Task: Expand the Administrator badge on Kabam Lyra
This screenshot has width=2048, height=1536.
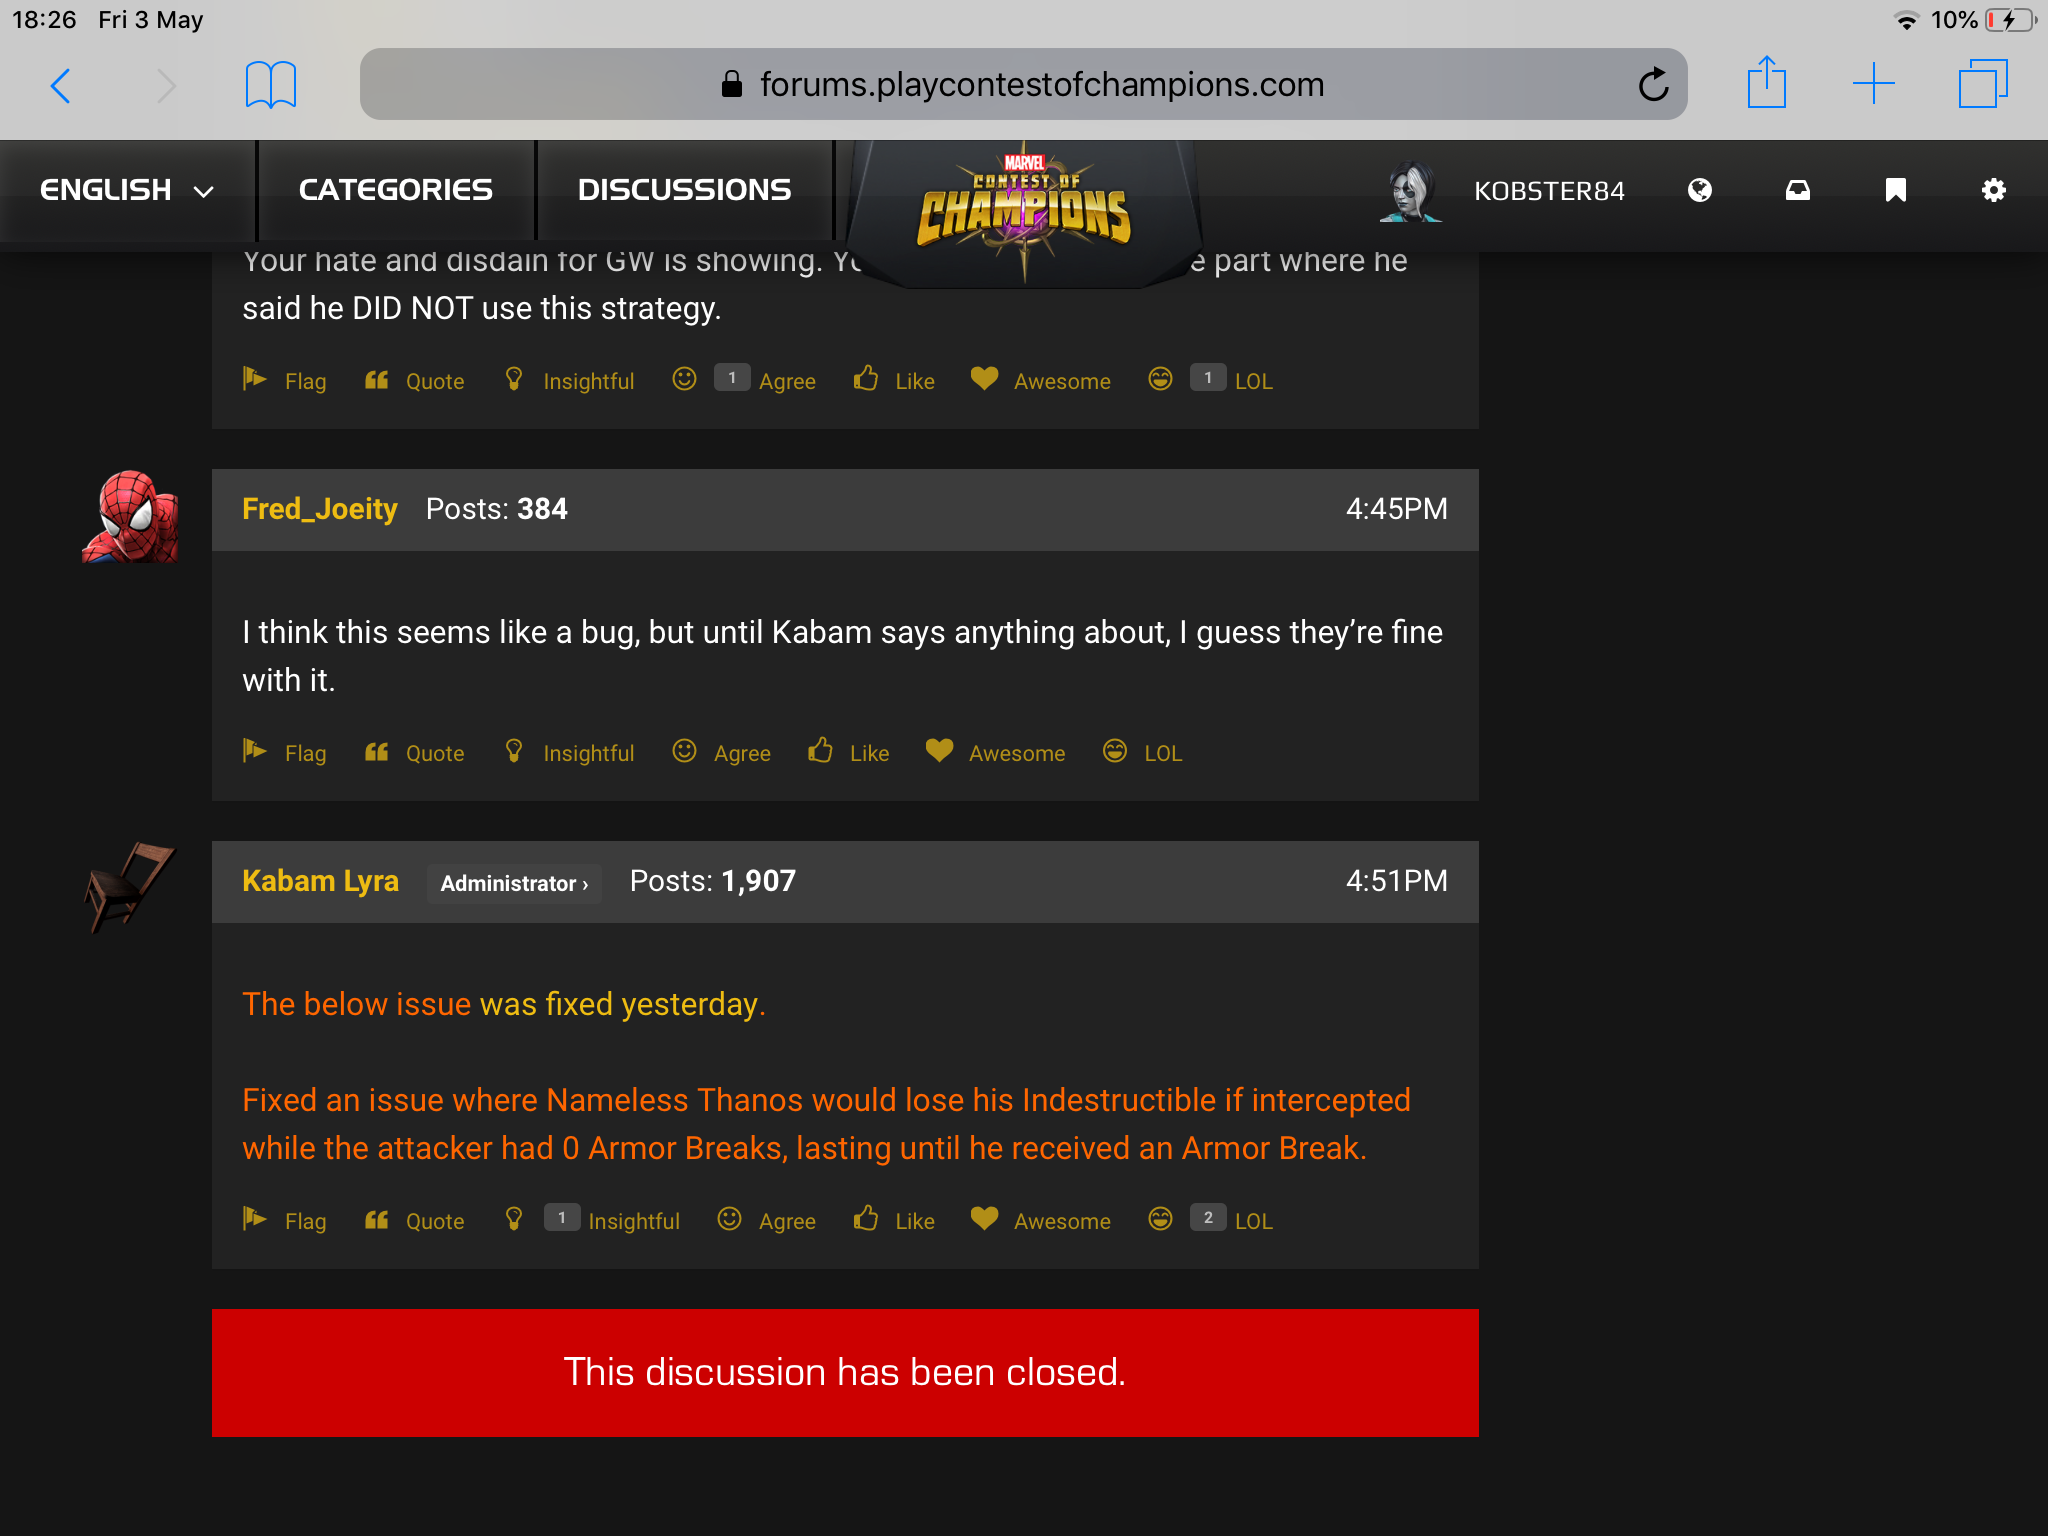Action: 514,883
